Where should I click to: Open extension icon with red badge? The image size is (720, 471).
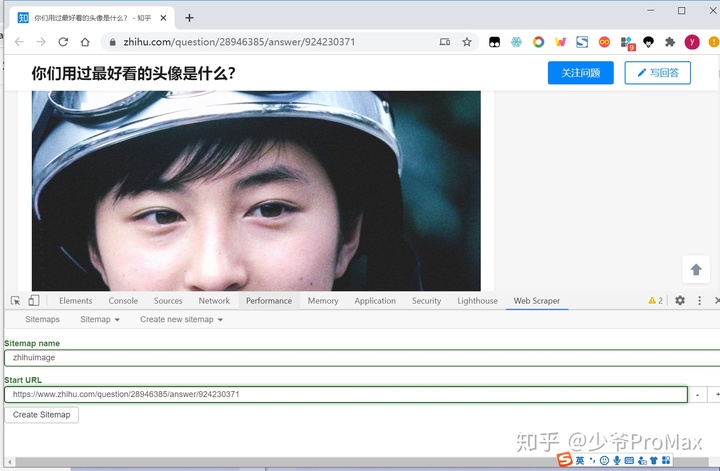(627, 43)
